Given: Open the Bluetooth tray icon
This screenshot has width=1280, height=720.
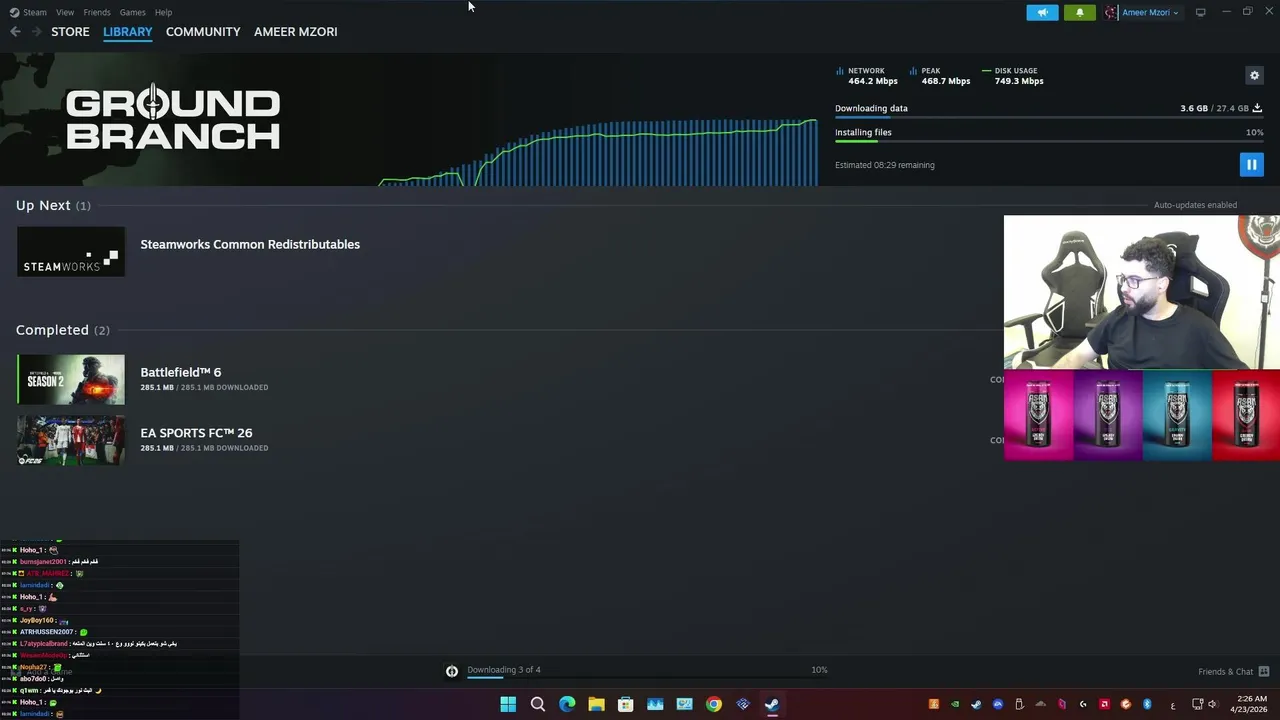Looking at the screenshot, I should point(1147,704).
